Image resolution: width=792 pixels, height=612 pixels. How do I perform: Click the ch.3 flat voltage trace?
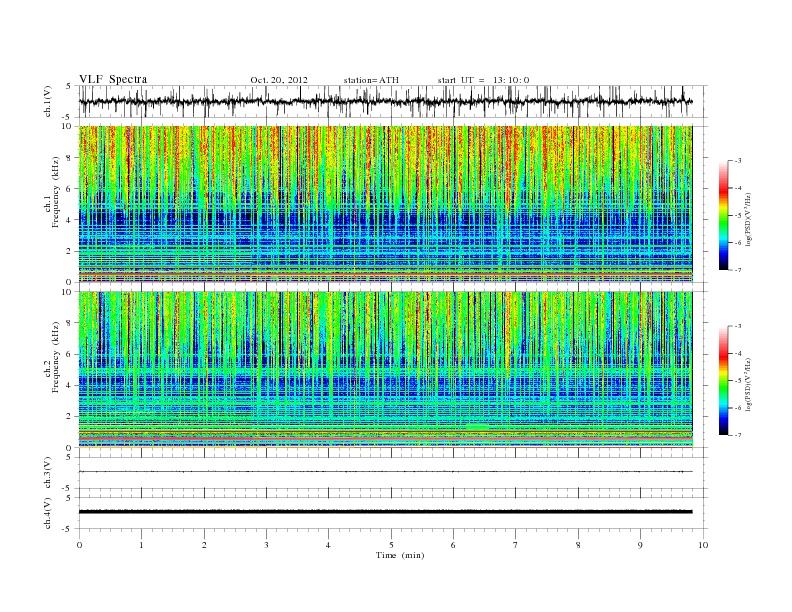coord(385,472)
